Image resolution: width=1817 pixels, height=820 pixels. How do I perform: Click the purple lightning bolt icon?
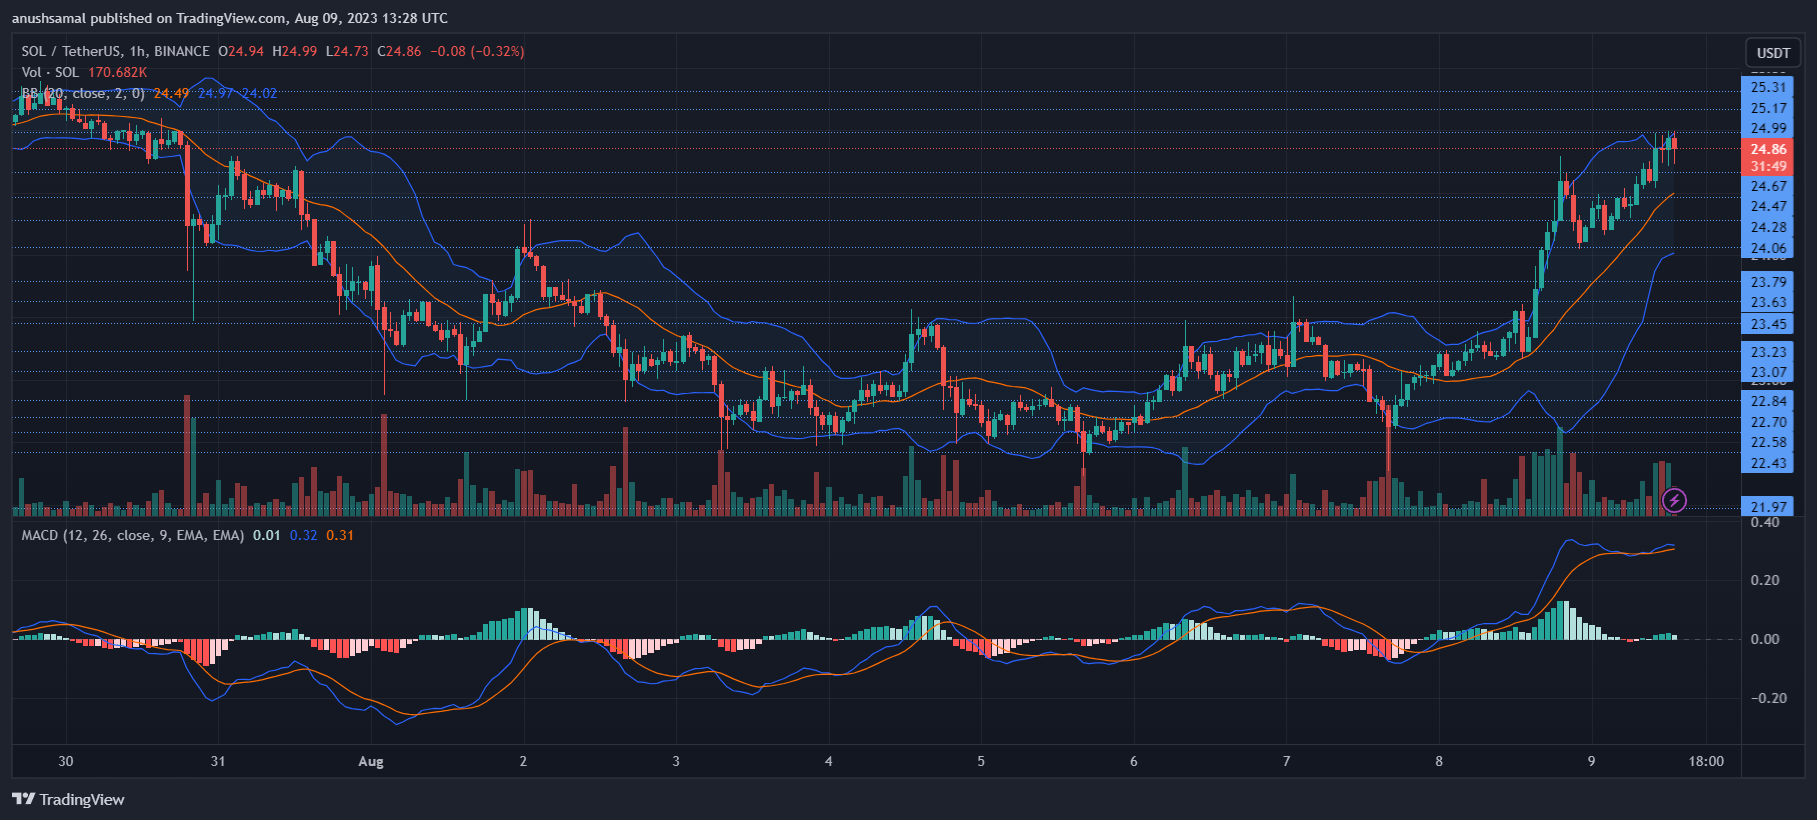click(x=1674, y=500)
